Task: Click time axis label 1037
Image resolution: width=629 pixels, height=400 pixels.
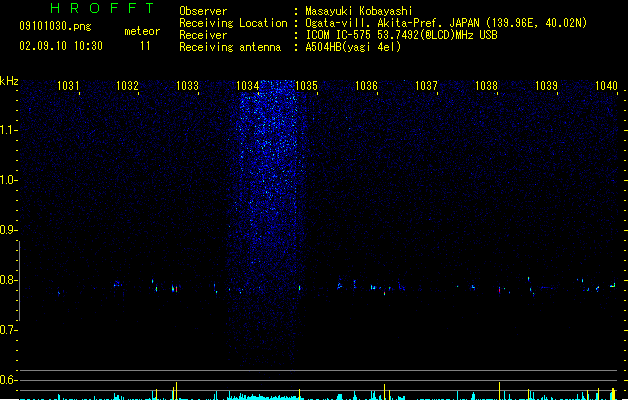Action: click(x=426, y=86)
